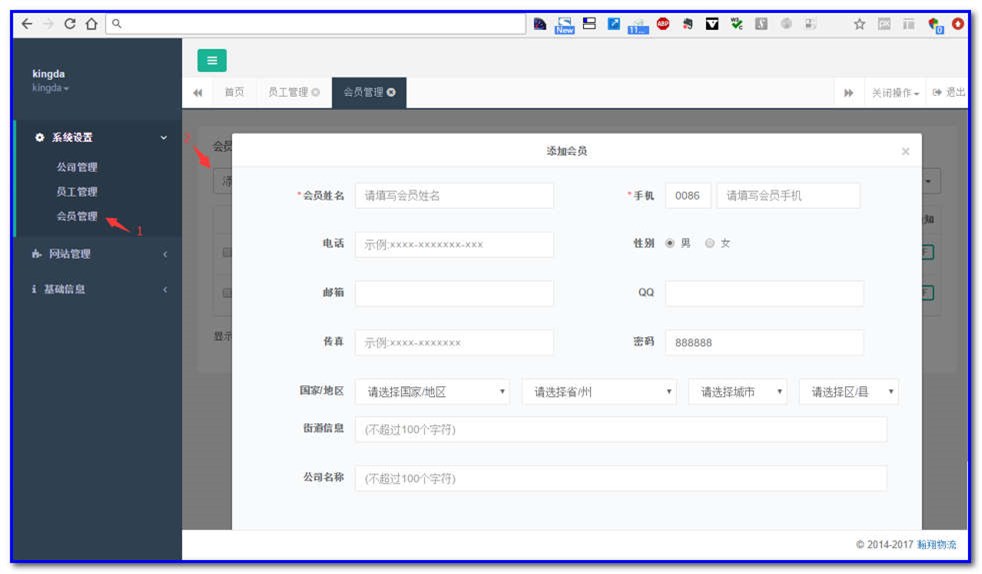The image size is (982, 574).
Task: Click the New-labeled extension icon
Action: tap(564, 25)
